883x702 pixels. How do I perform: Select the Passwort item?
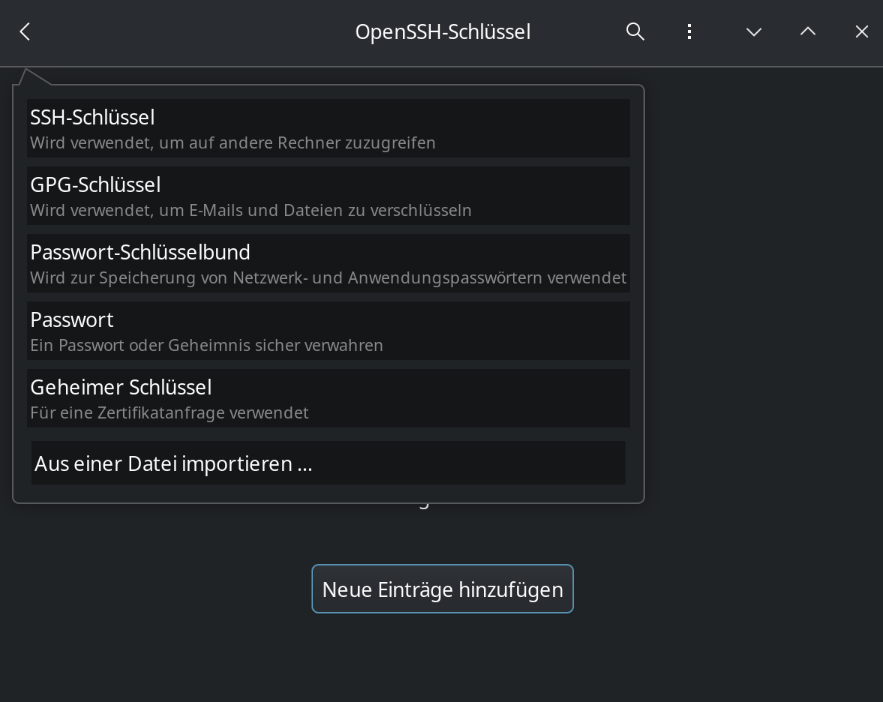(x=72, y=320)
